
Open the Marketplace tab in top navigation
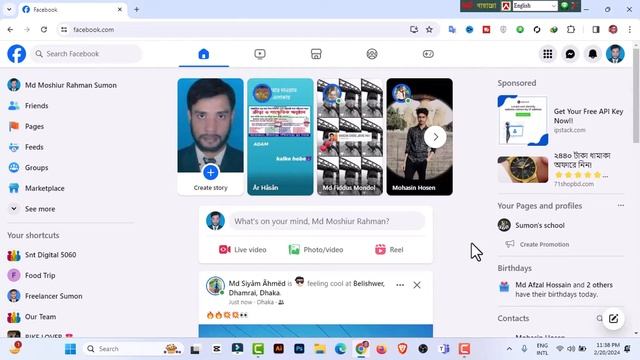pos(316,54)
